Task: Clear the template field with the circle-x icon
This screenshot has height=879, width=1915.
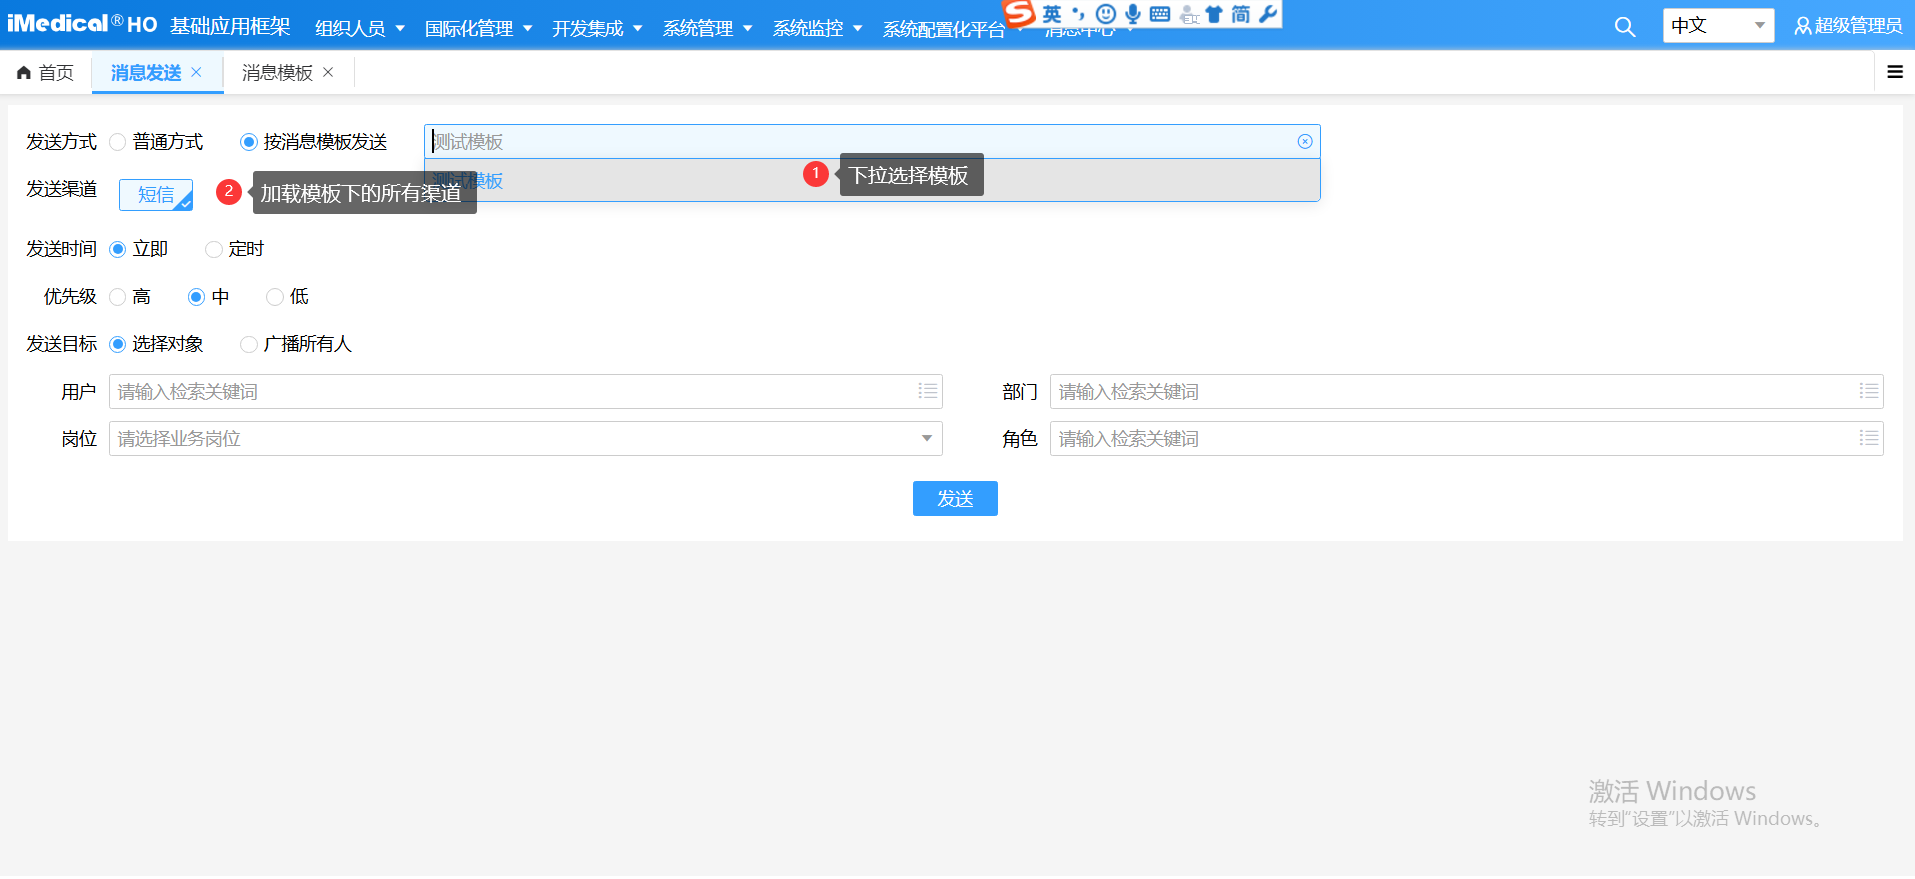Action: (x=1304, y=142)
